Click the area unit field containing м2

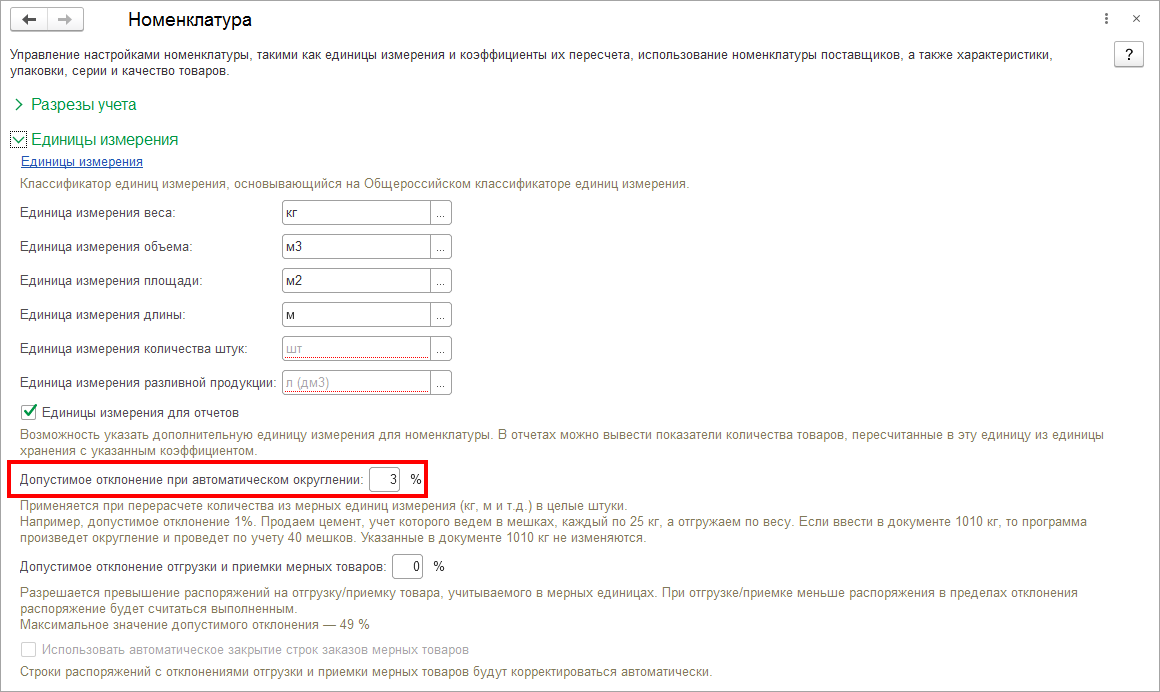356,281
